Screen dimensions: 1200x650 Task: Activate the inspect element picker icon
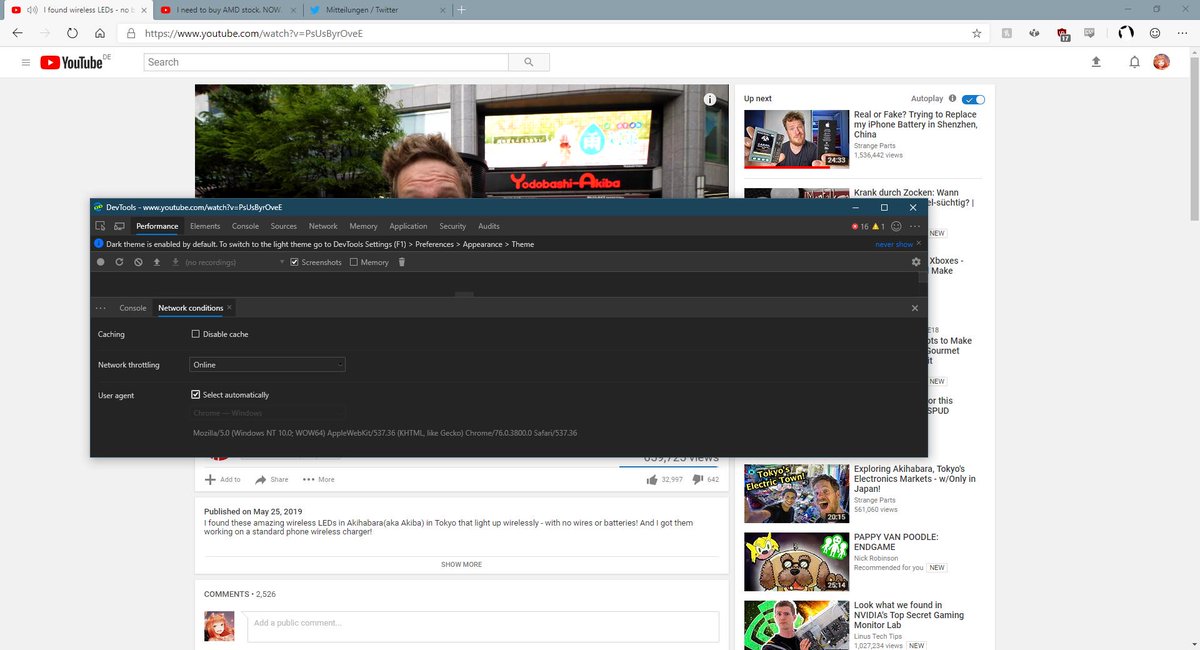(x=100, y=226)
